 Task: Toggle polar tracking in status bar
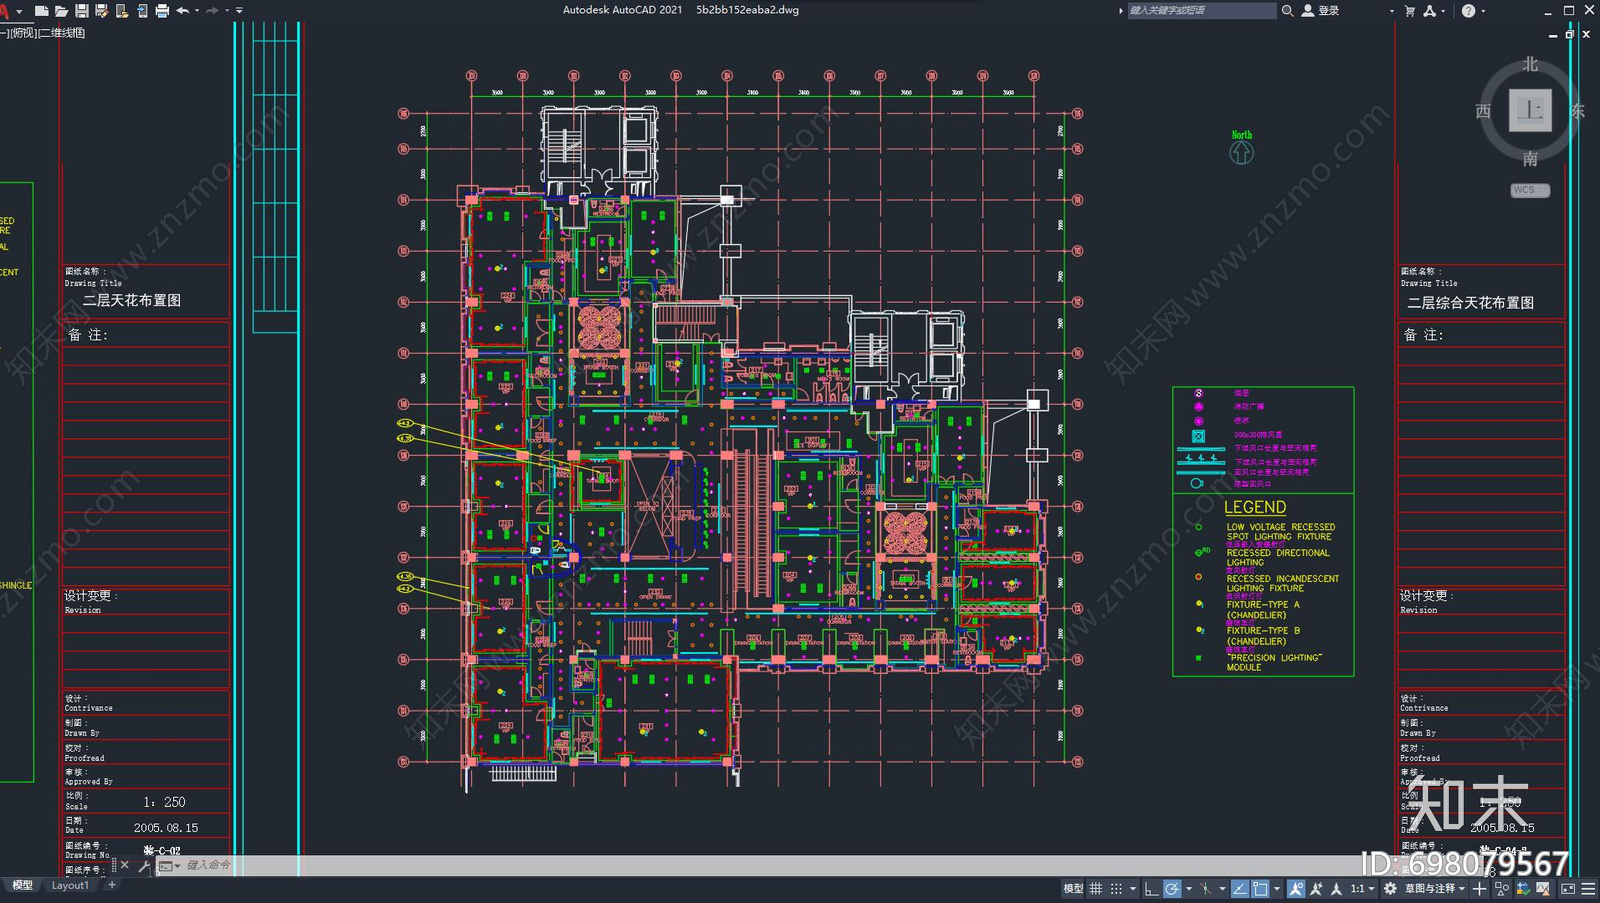[x=1173, y=888]
